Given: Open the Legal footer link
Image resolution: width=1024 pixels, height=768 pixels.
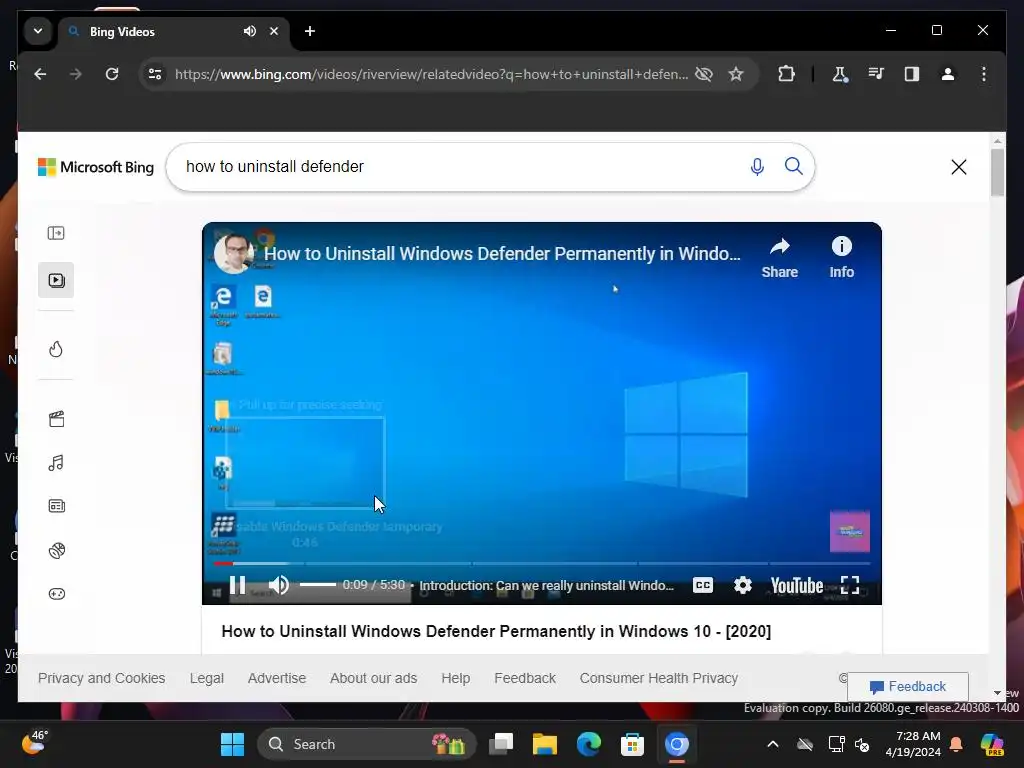Looking at the screenshot, I should [x=206, y=678].
